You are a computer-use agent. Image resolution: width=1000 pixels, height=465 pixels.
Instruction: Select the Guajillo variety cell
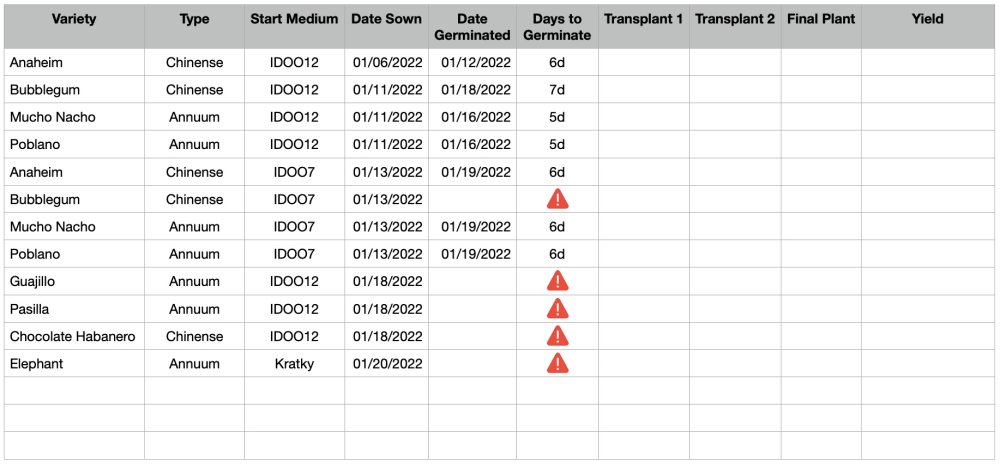[74, 281]
